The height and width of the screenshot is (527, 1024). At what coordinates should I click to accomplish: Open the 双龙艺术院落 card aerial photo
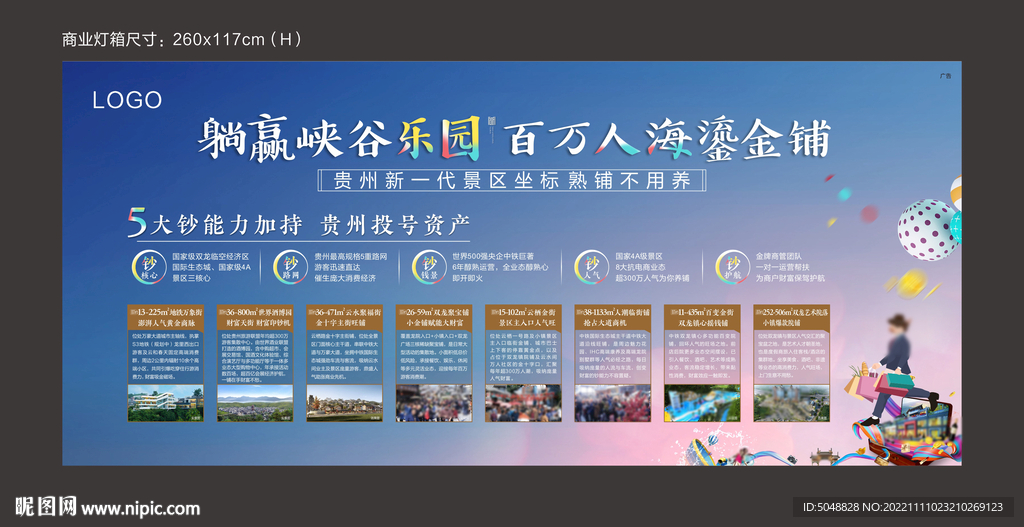792,403
